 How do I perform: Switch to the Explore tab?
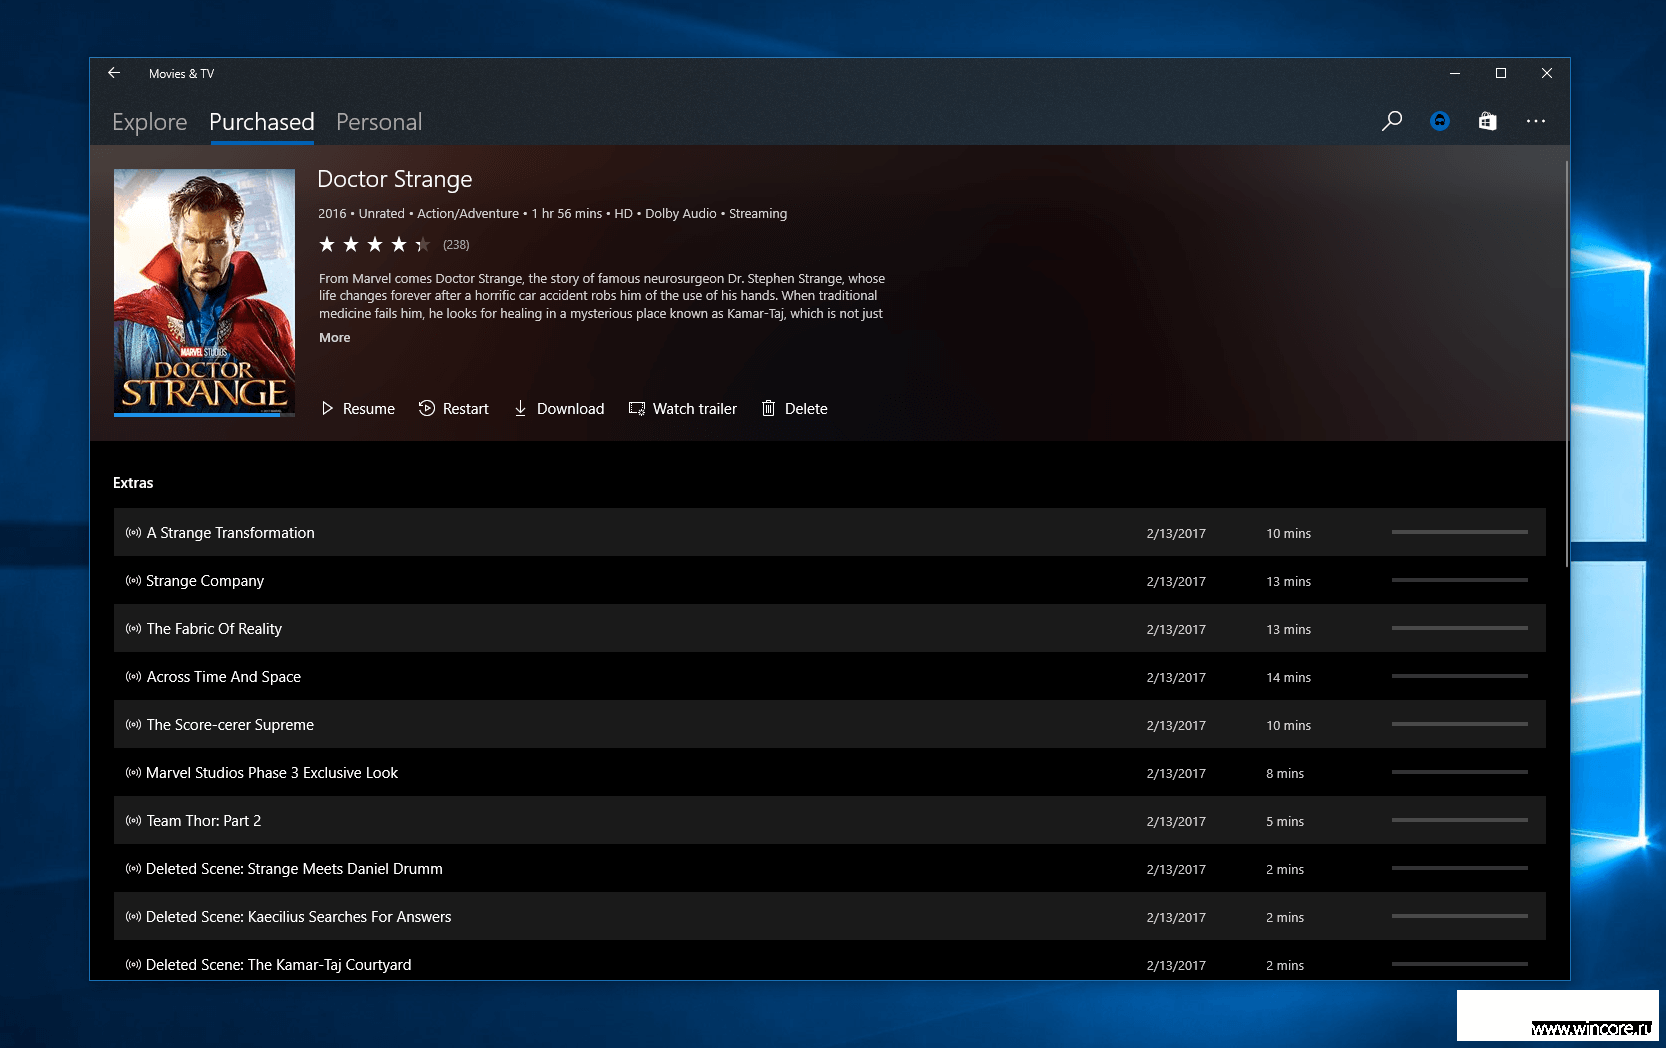(x=150, y=122)
